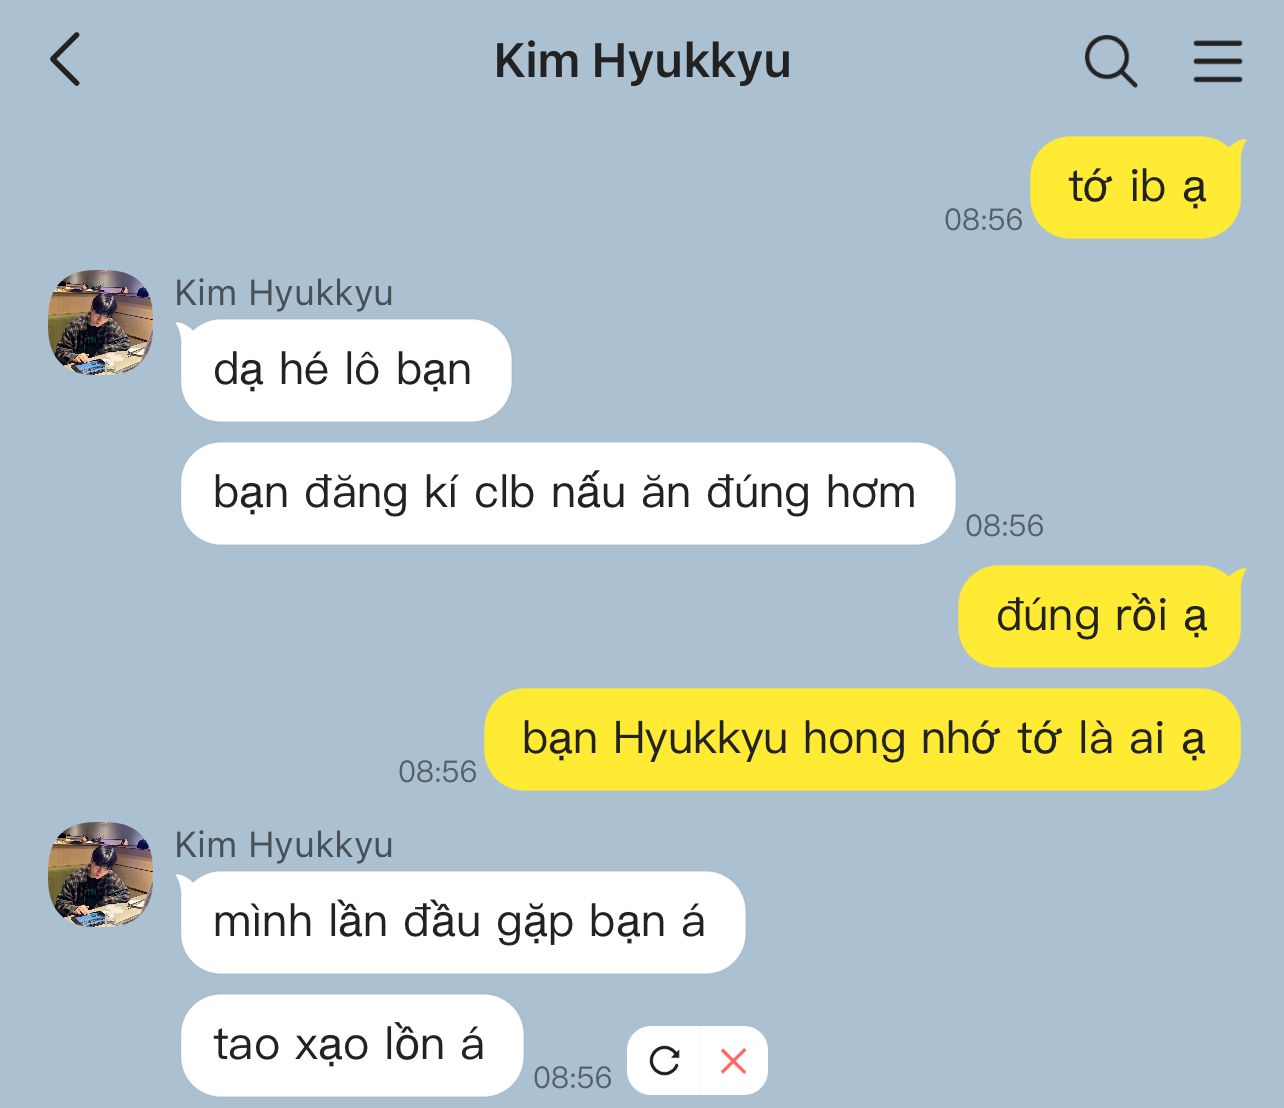The width and height of the screenshot is (1284, 1108).
Task: Tap the "tao xạo lồn á" message
Action: (x=351, y=1045)
